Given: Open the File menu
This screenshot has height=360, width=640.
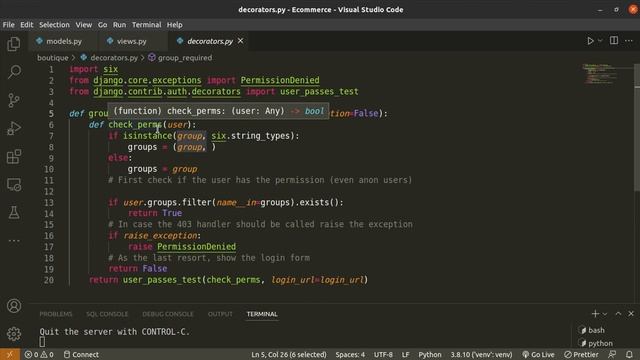Looking at the screenshot, I should click(8, 24).
